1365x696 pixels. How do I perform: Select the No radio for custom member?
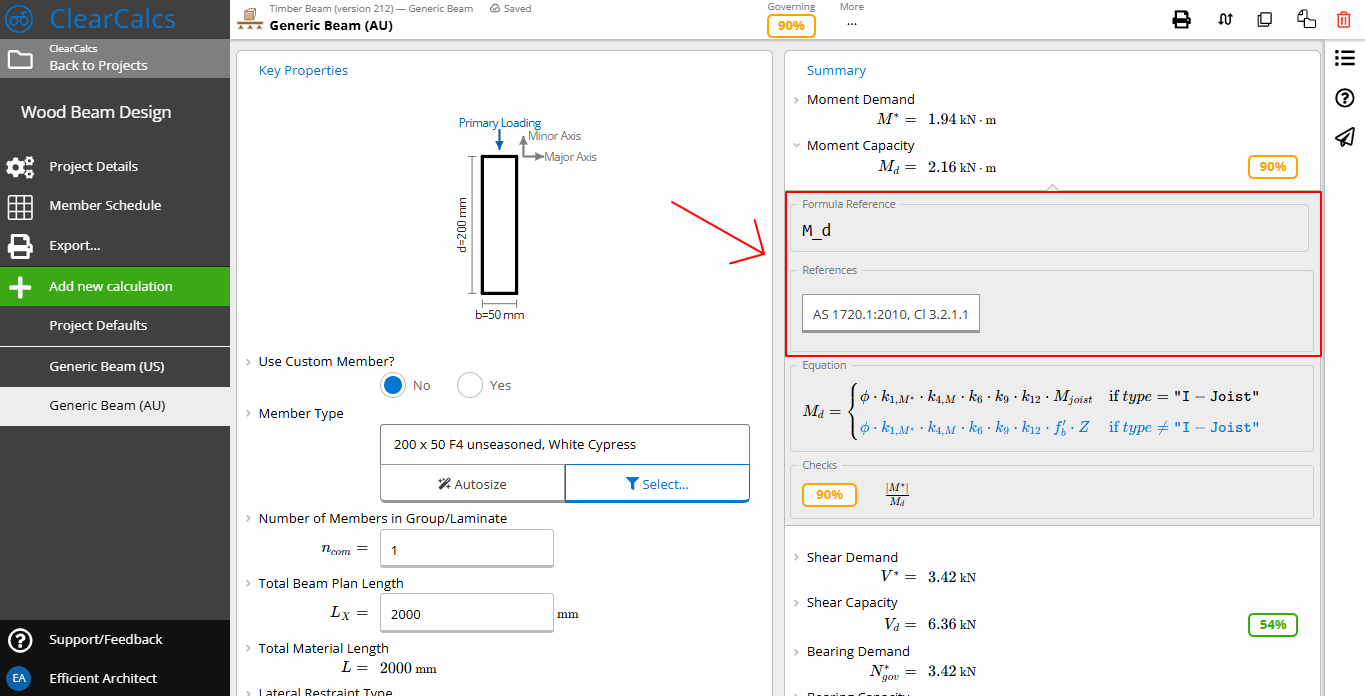click(394, 385)
